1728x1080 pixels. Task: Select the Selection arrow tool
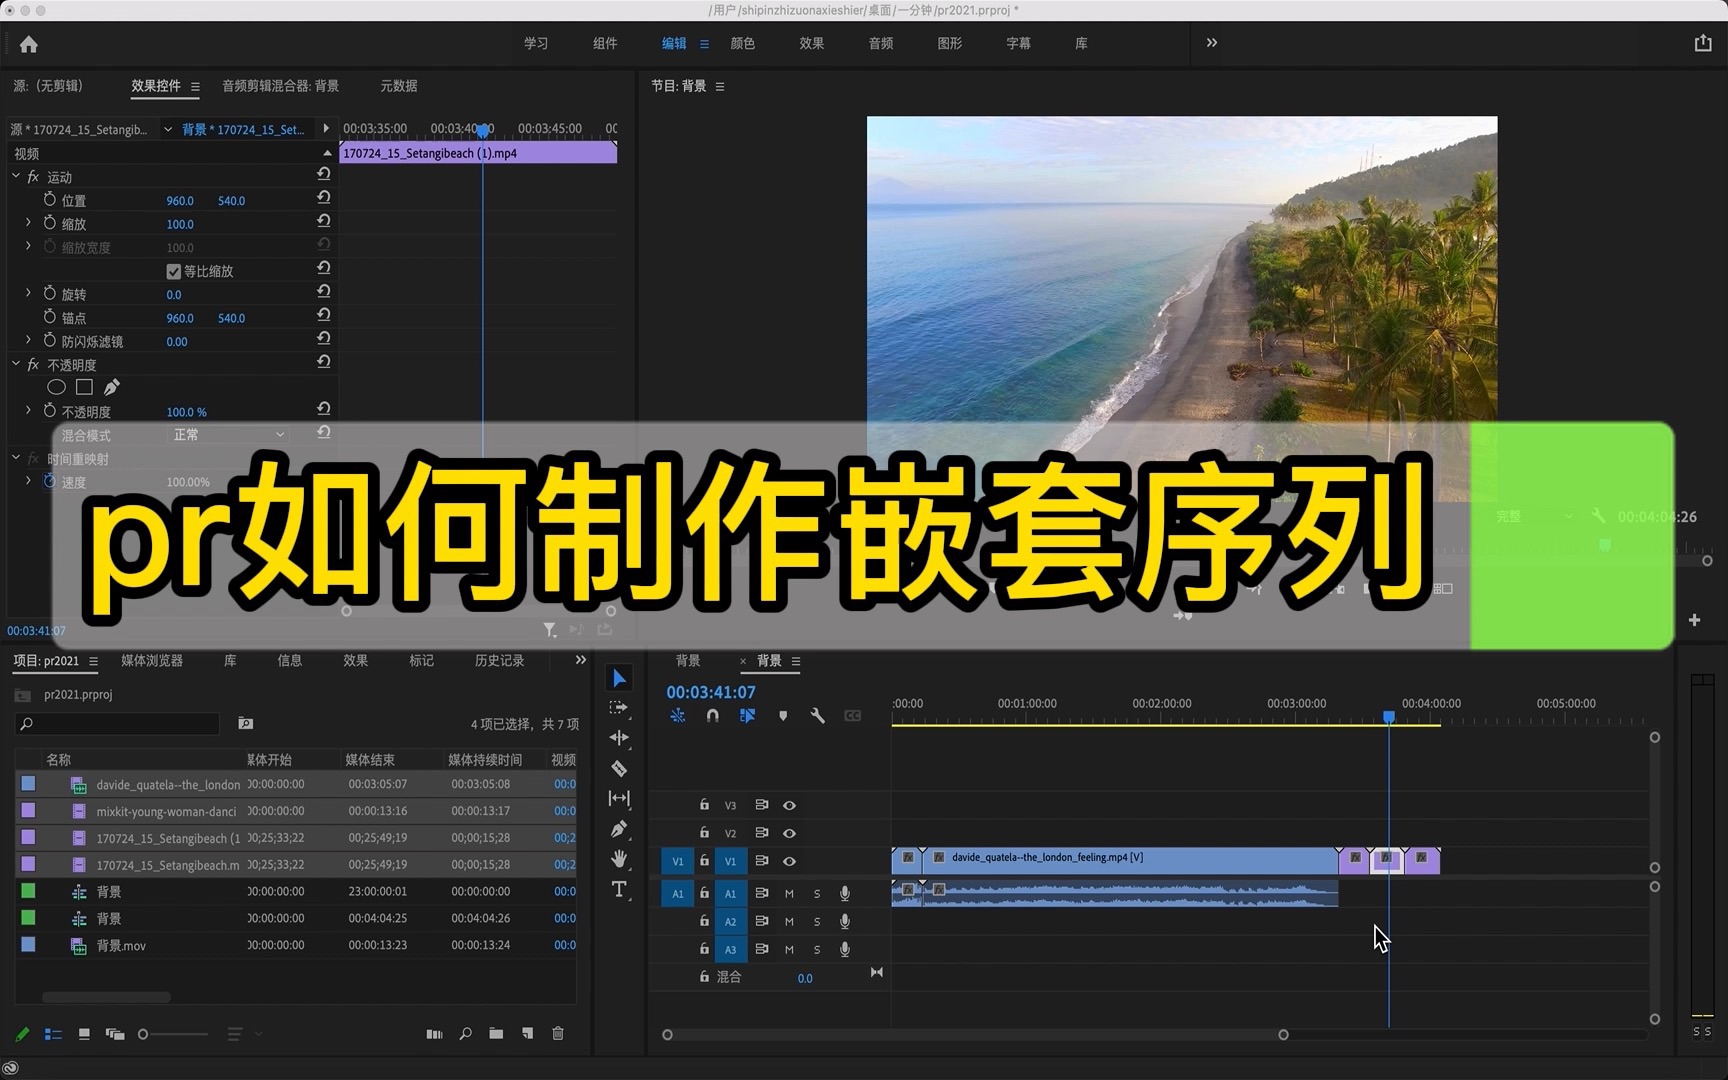pos(619,678)
